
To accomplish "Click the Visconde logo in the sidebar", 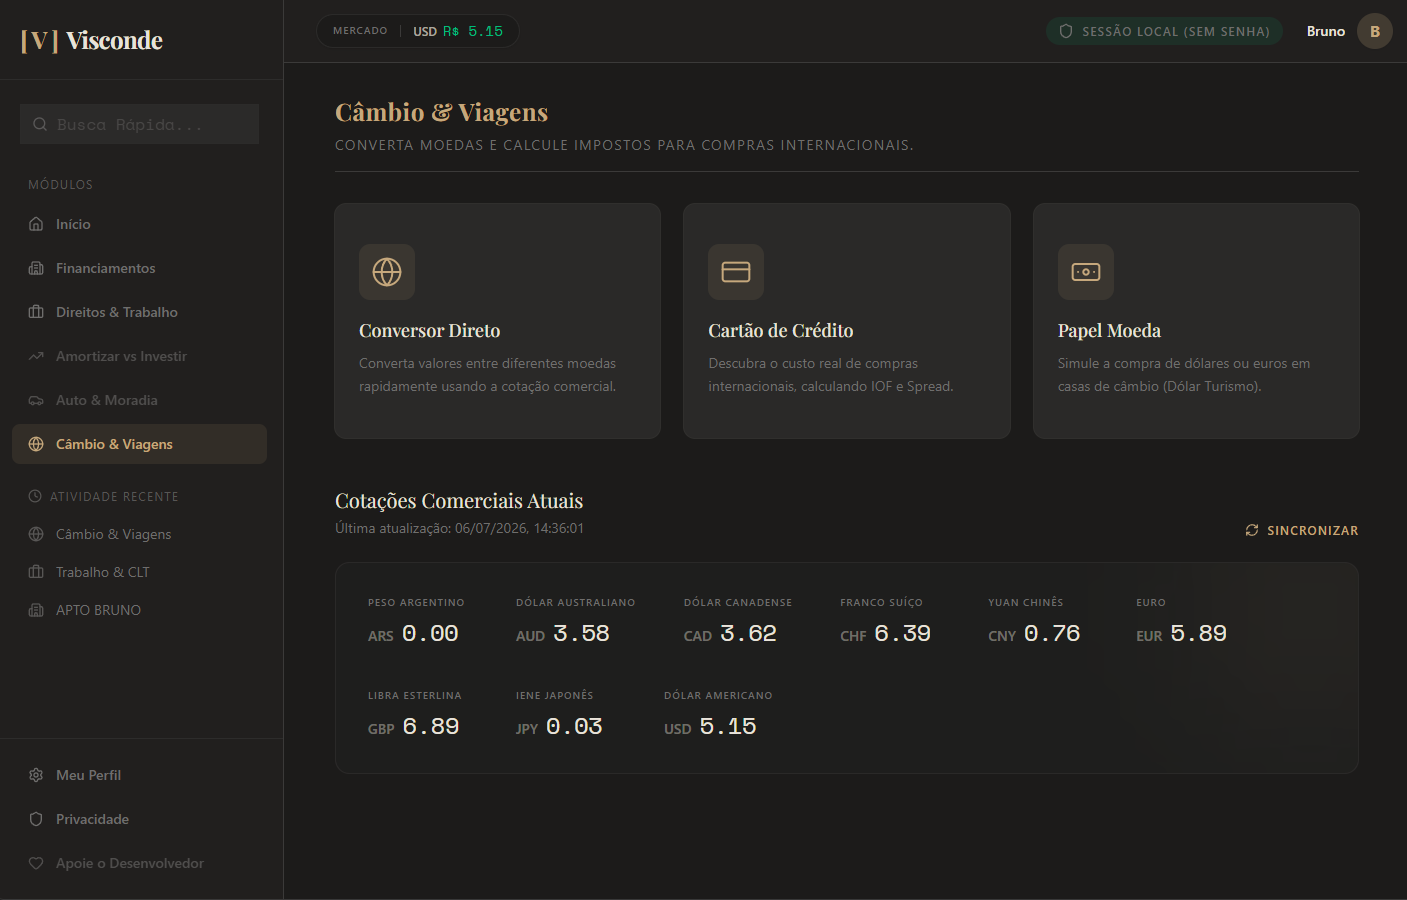I will pos(91,40).
